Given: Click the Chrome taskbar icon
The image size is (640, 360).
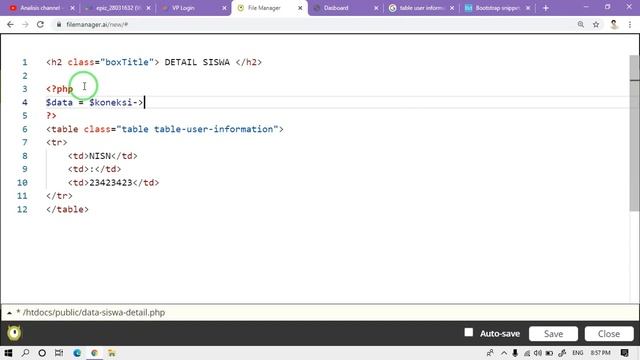Looking at the screenshot, I should 94,353.
